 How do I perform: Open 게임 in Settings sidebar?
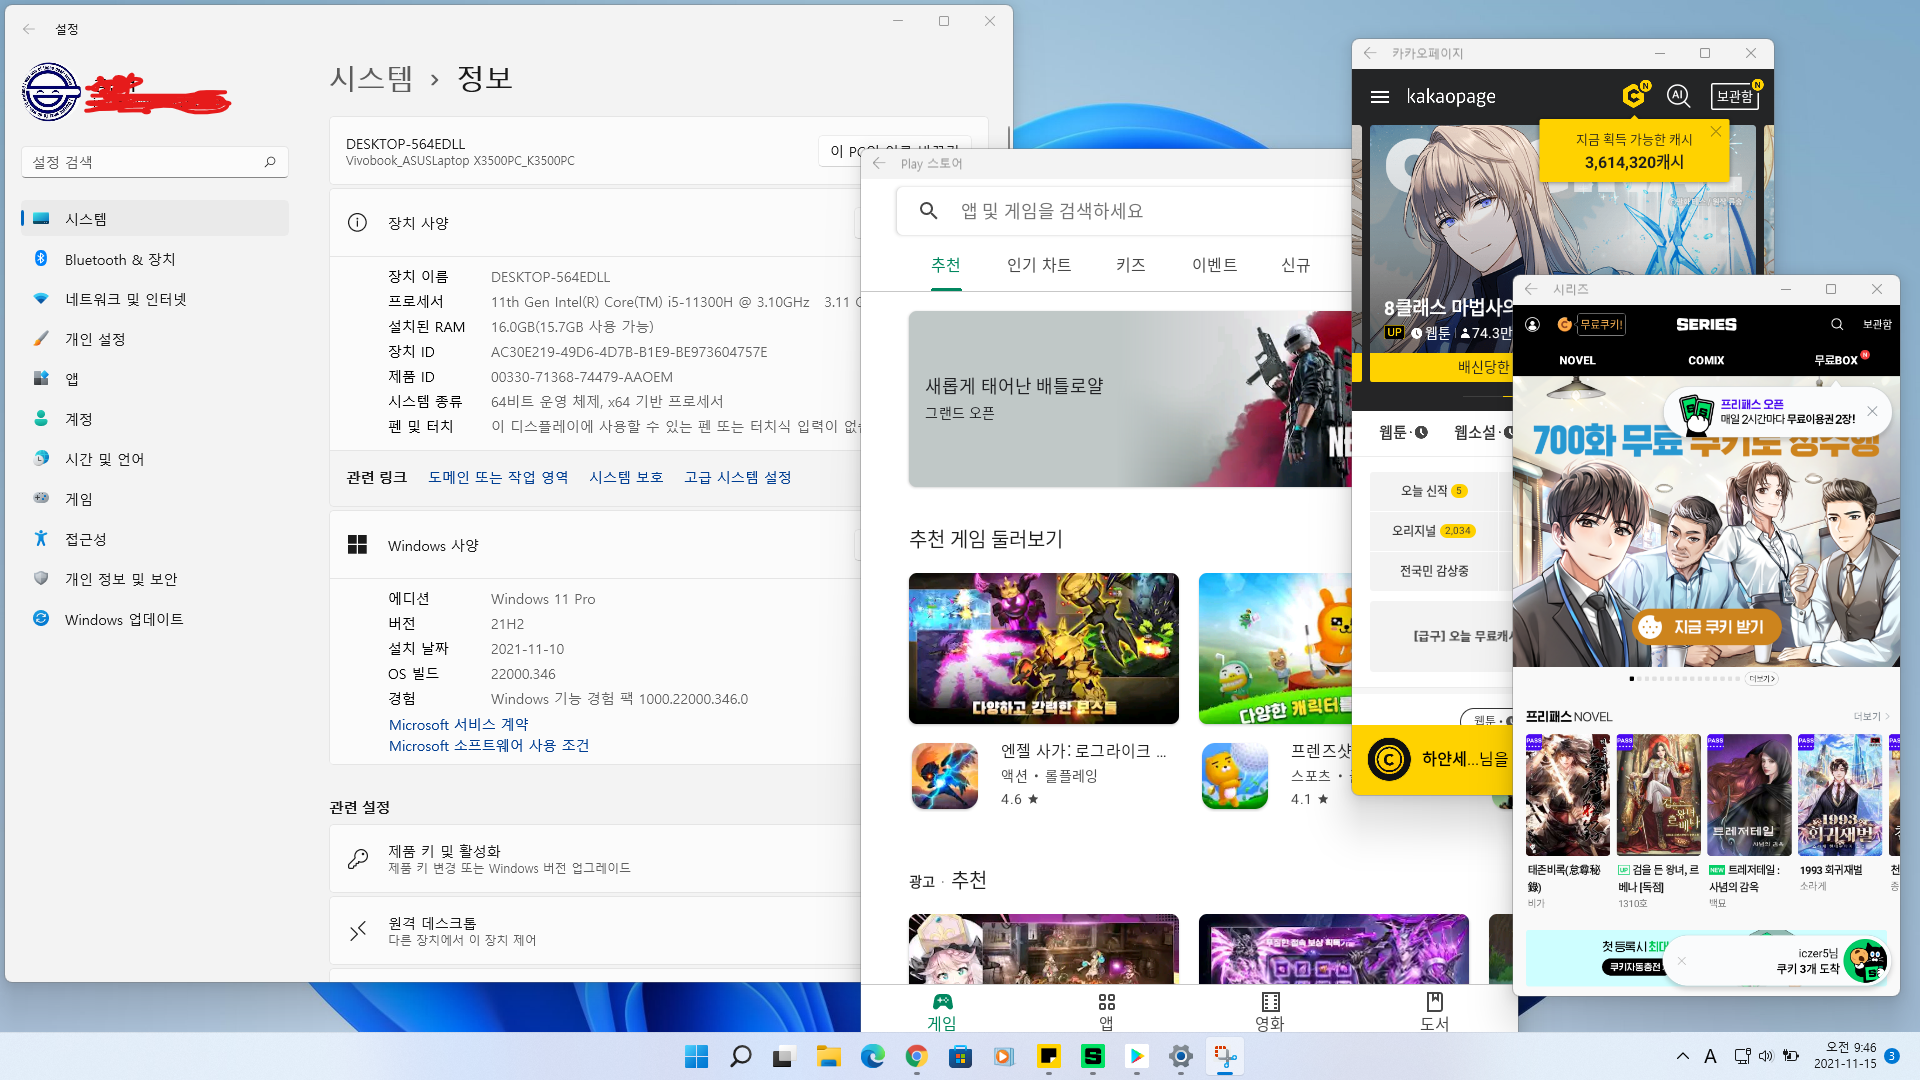[155, 499]
